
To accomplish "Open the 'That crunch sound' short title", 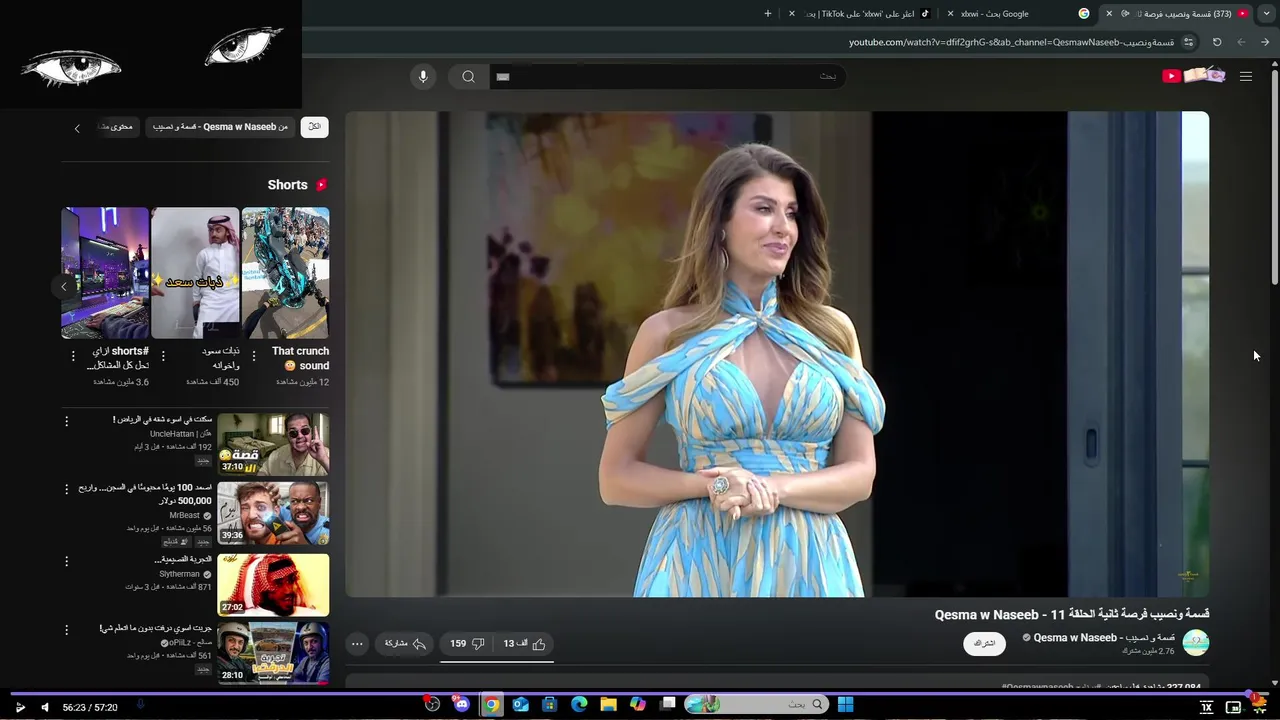I will 300,358.
